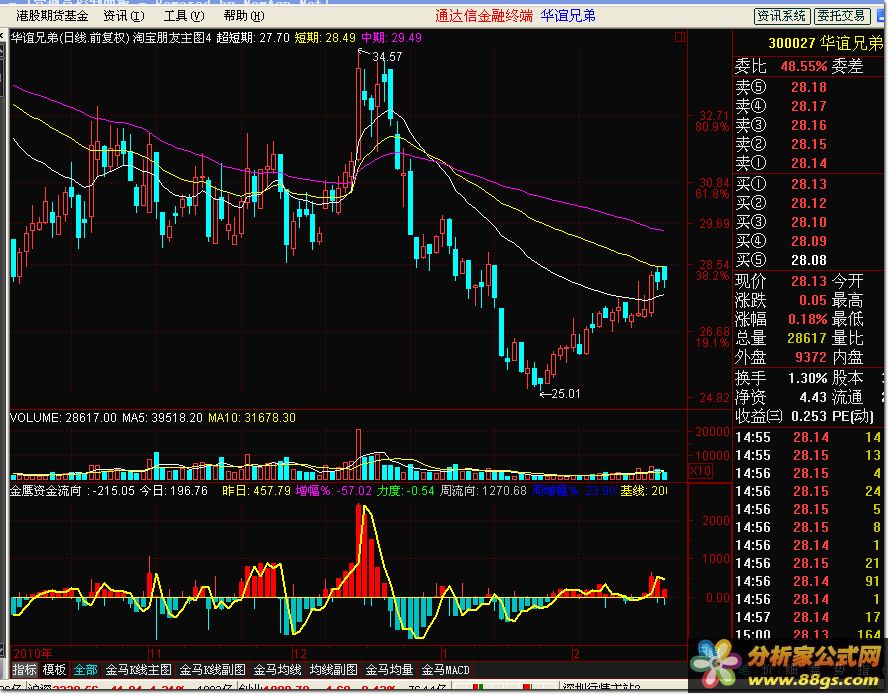The height and width of the screenshot is (695, 890).
Task: Click the 委比 value 48.55%
Action: click(803, 66)
